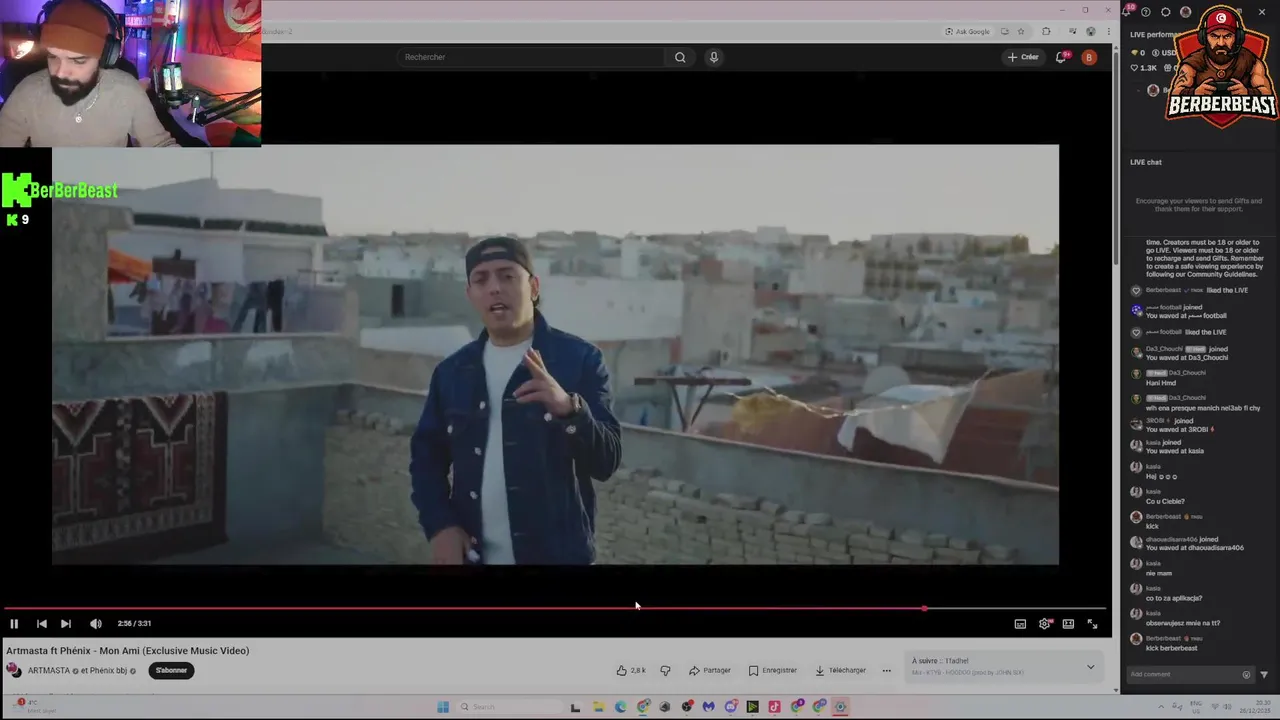The height and width of the screenshot is (720, 1280).
Task: Open media controls icon in browser toolbar
Action: (1073, 31)
